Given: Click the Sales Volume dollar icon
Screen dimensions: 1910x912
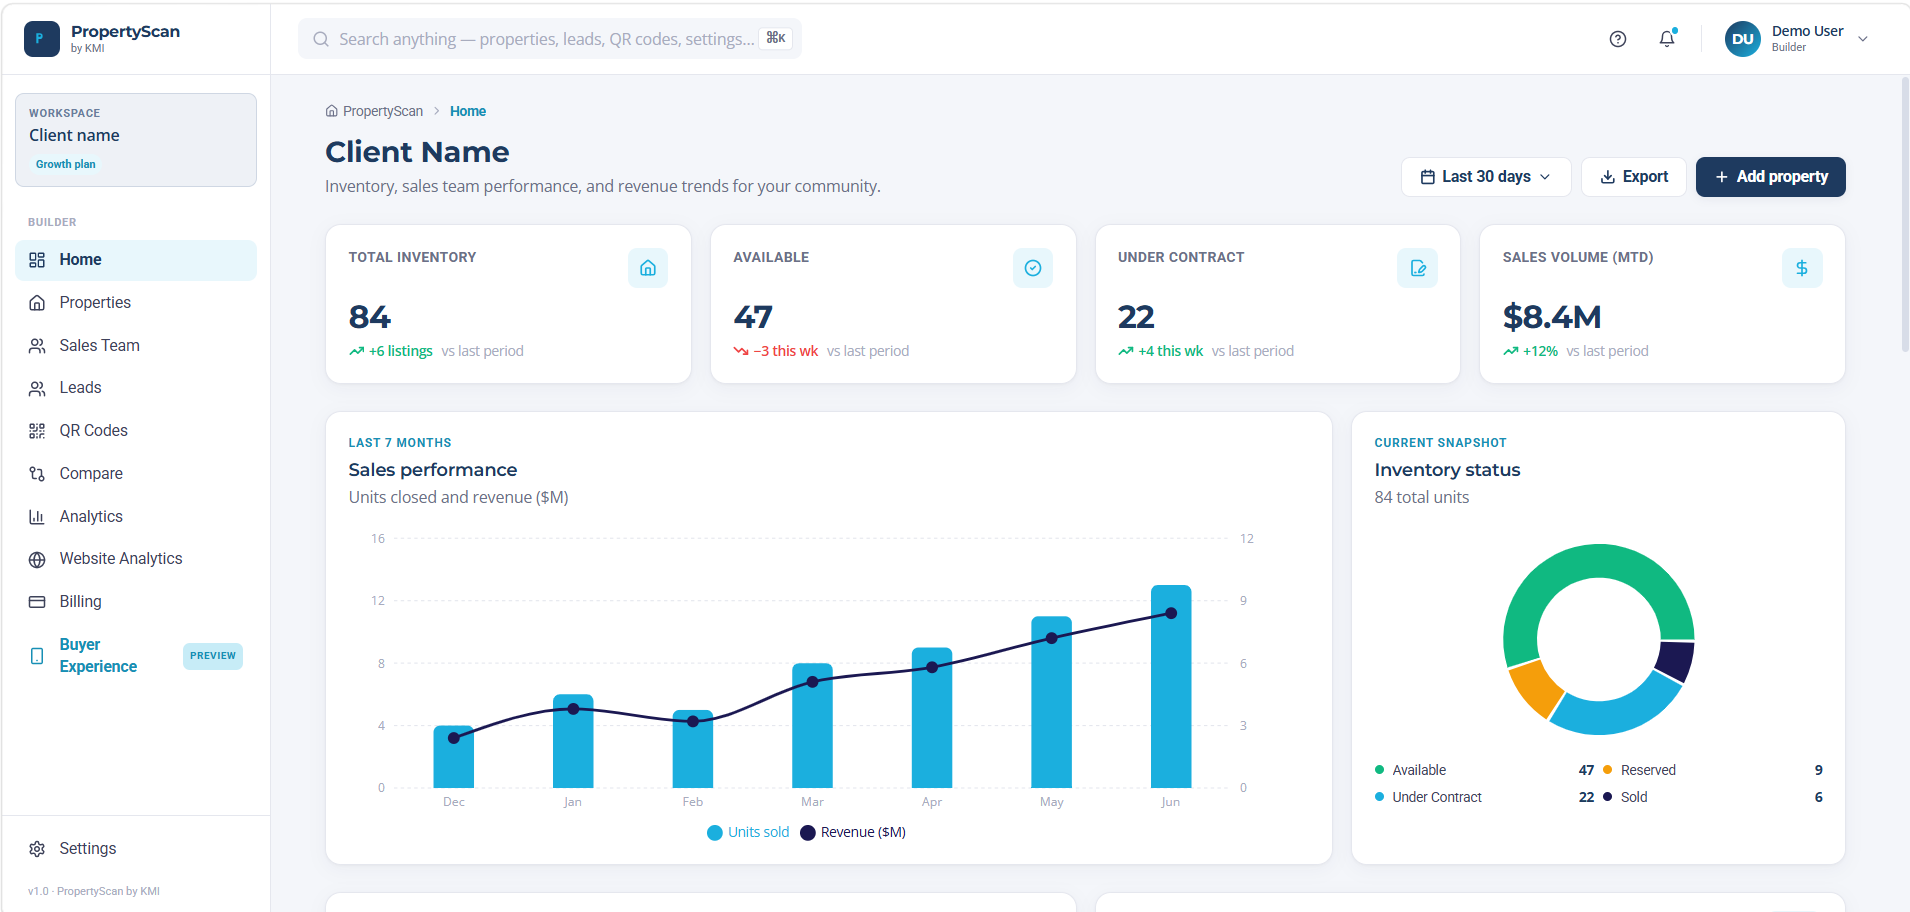Looking at the screenshot, I should click(x=1802, y=268).
